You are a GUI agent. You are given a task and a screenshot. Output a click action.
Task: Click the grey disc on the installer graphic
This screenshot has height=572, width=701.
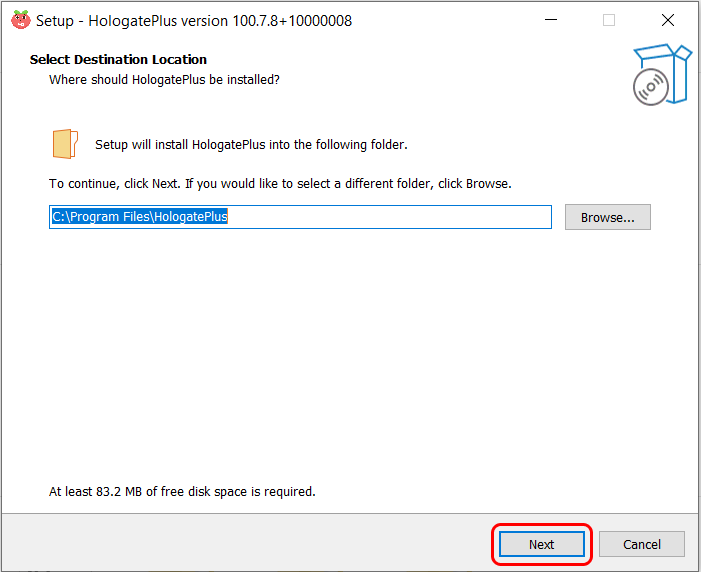point(650,87)
